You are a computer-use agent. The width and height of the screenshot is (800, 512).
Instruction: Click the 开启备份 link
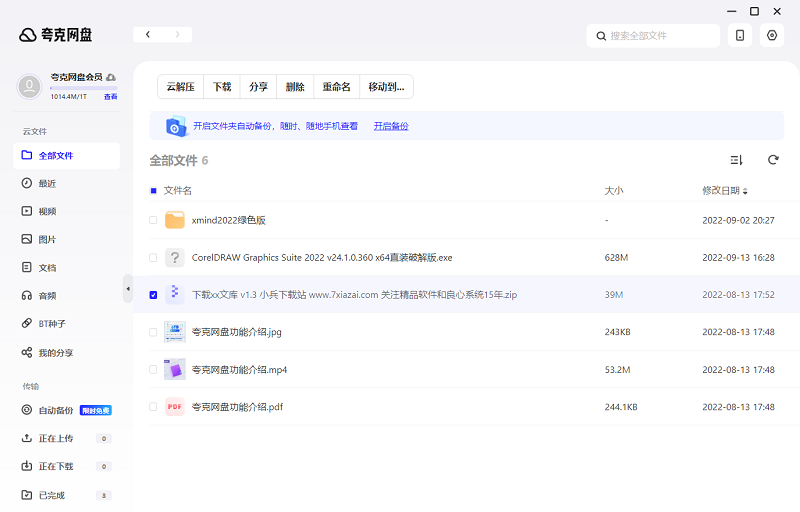[391, 126]
